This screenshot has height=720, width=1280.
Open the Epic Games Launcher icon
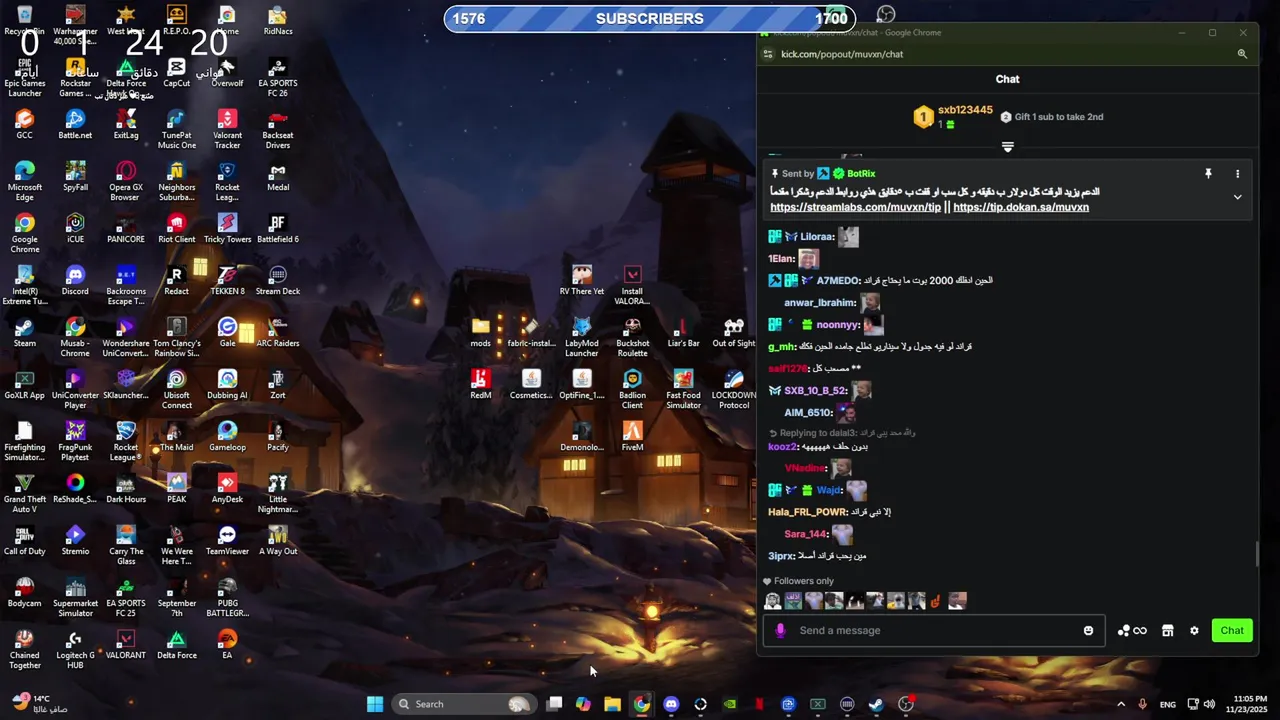[x=25, y=77]
